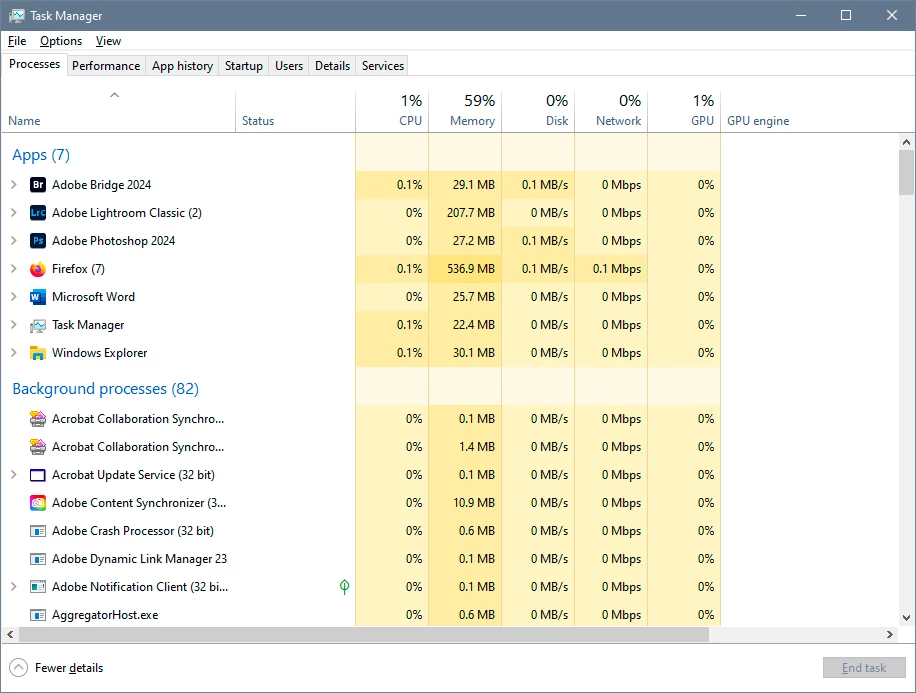Open the View menu
The width and height of the screenshot is (916, 693).
(108, 41)
